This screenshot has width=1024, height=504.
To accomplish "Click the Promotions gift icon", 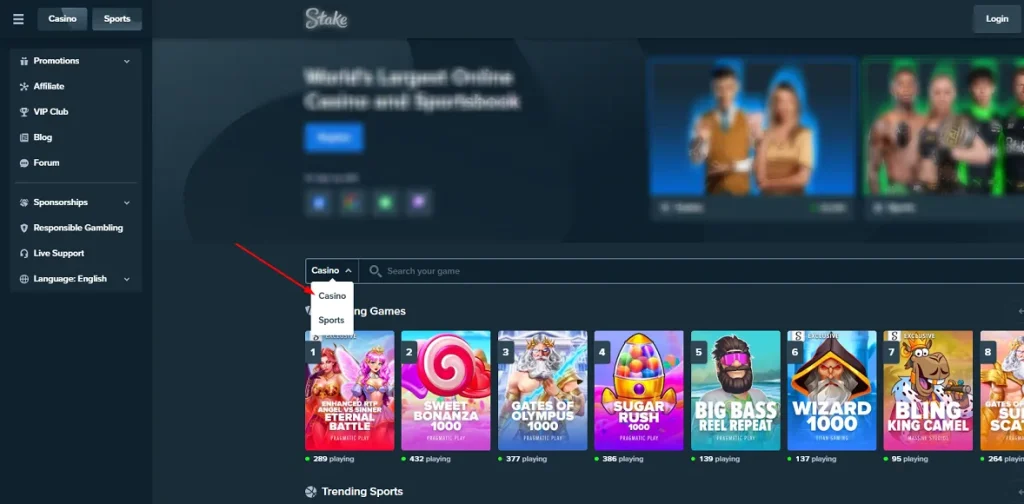I will (24, 61).
